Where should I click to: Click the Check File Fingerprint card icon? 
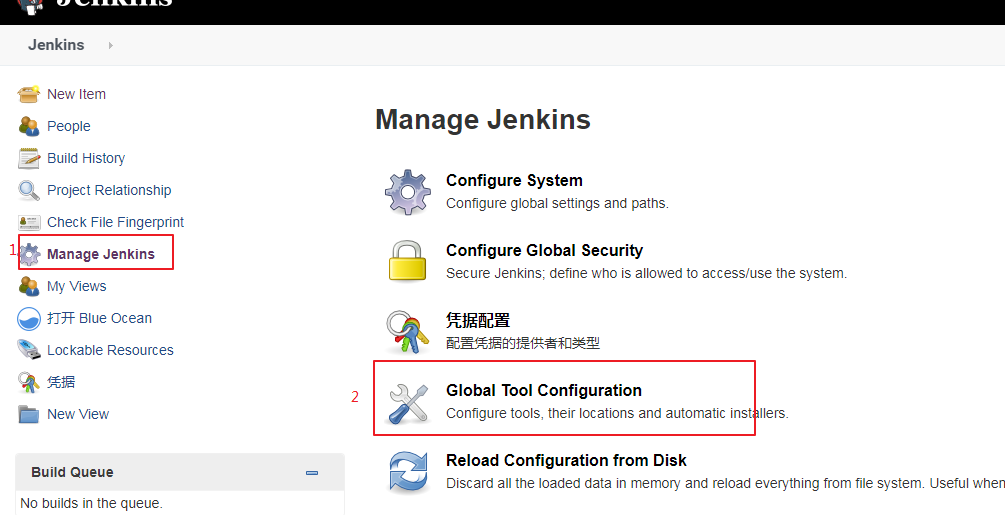click(29, 222)
